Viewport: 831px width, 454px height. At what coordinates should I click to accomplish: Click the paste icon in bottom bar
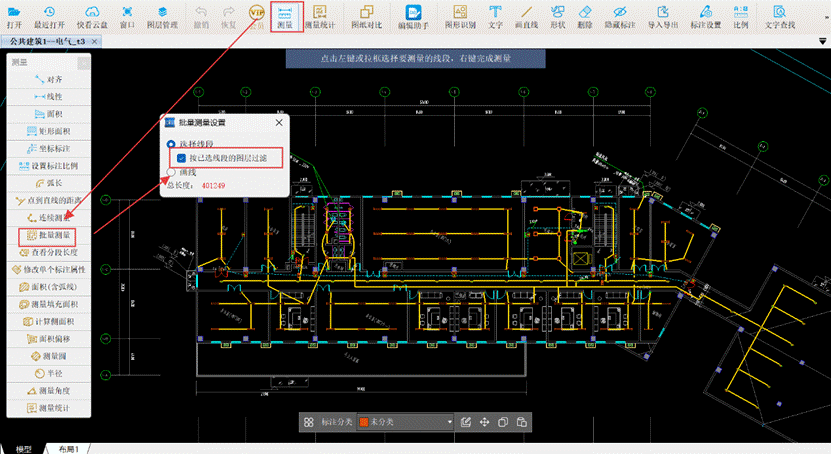(521, 422)
